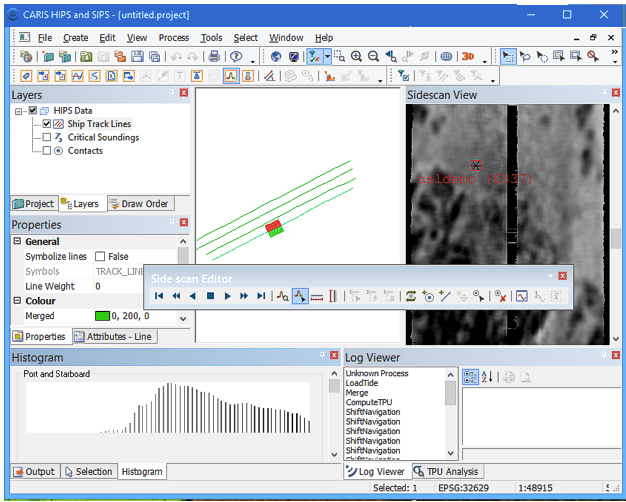This screenshot has width=626, height=502.
Task: Uncheck the Ship Track Lines layer
Action: coord(47,124)
